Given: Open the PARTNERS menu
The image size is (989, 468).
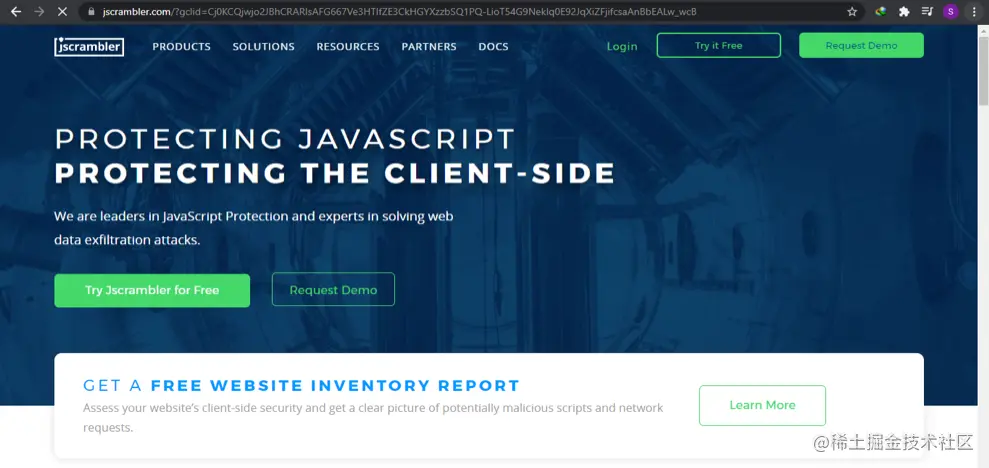Looking at the screenshot, I should 429,47.
